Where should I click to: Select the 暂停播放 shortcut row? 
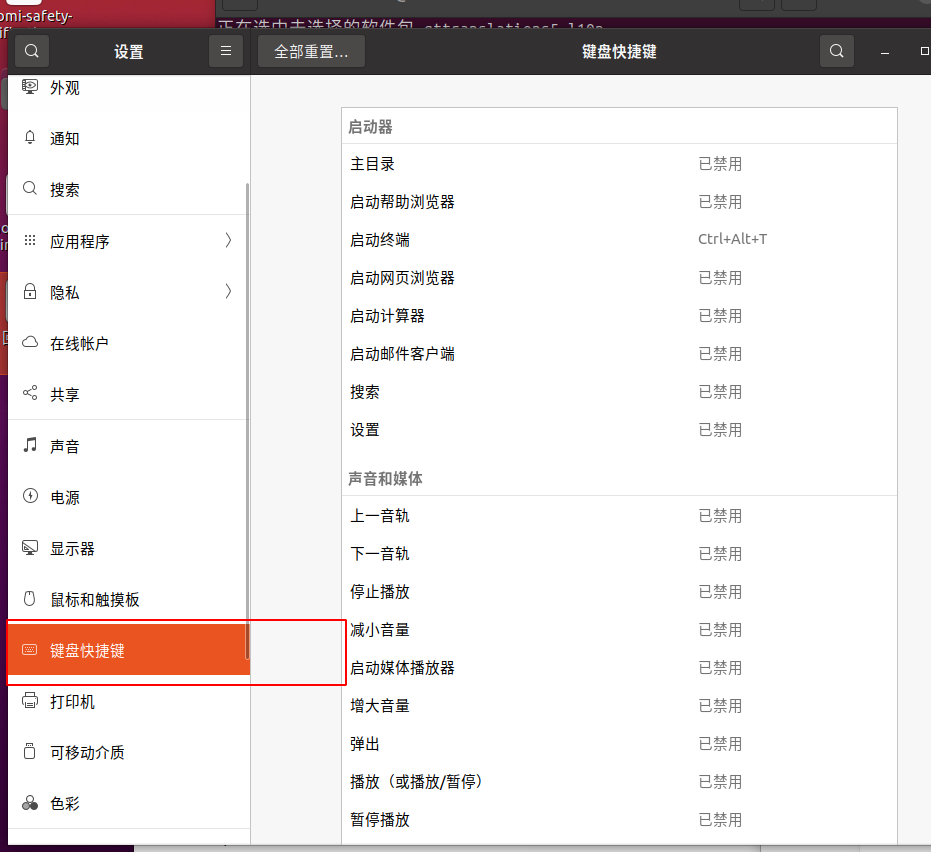point(619,819)
